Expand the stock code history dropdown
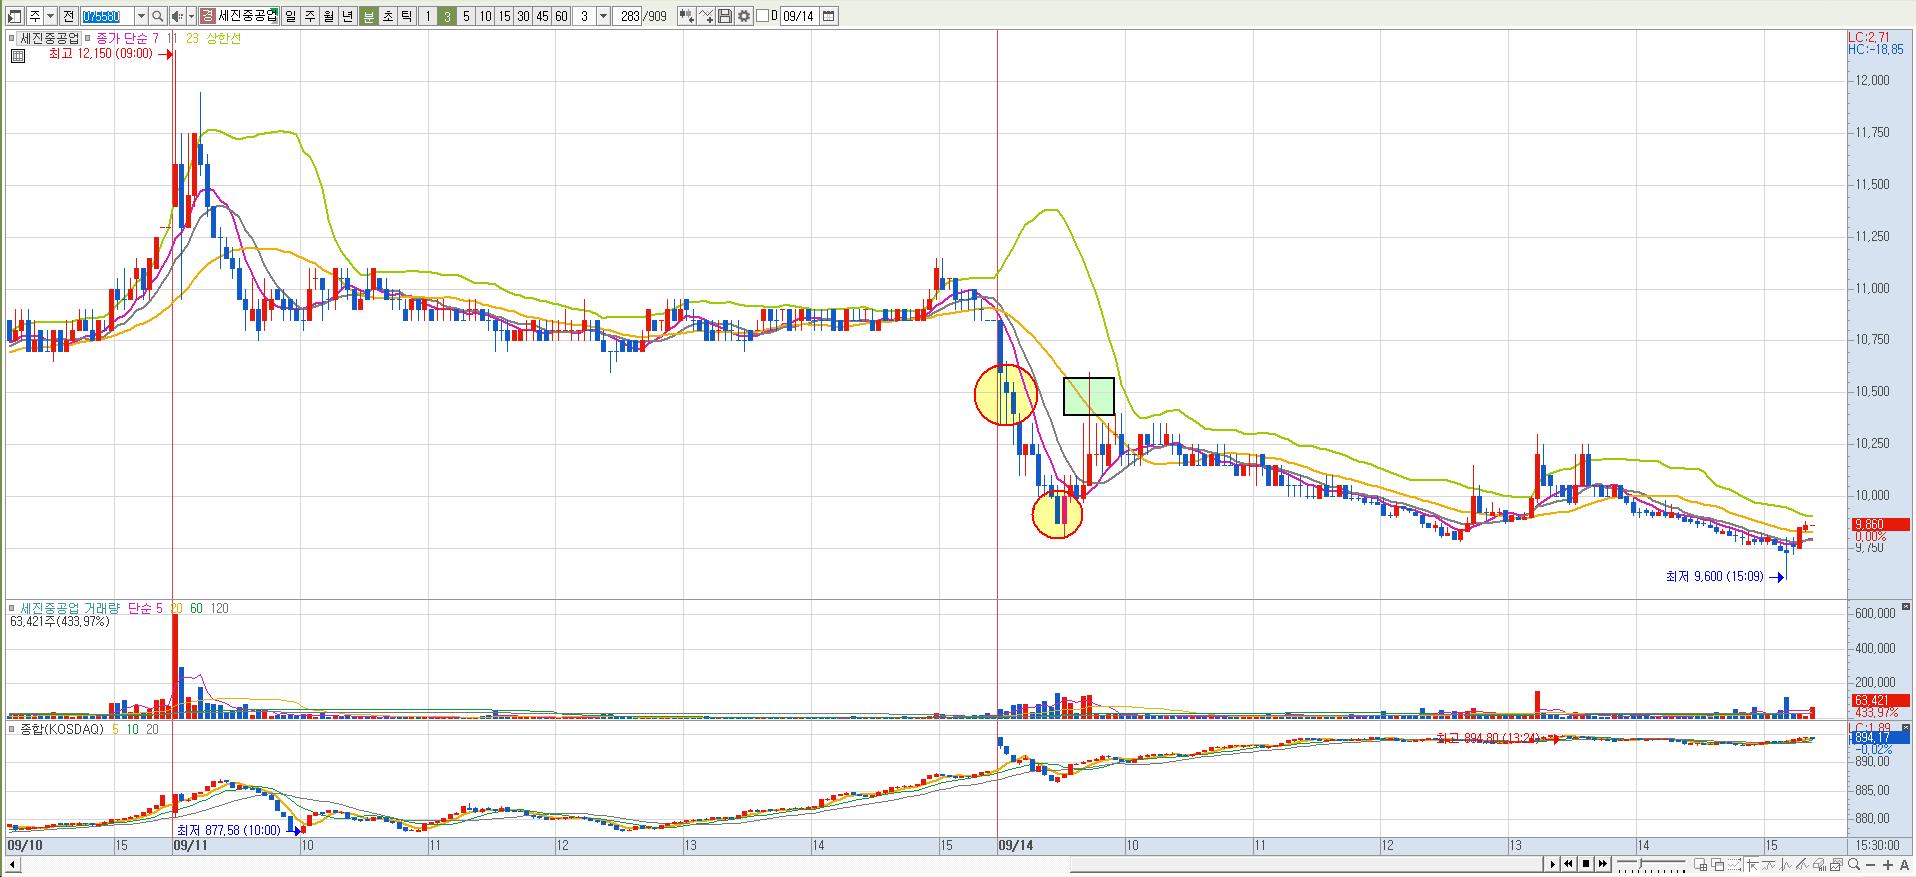This screenshot has width=1916, height=877. [141, 16]
